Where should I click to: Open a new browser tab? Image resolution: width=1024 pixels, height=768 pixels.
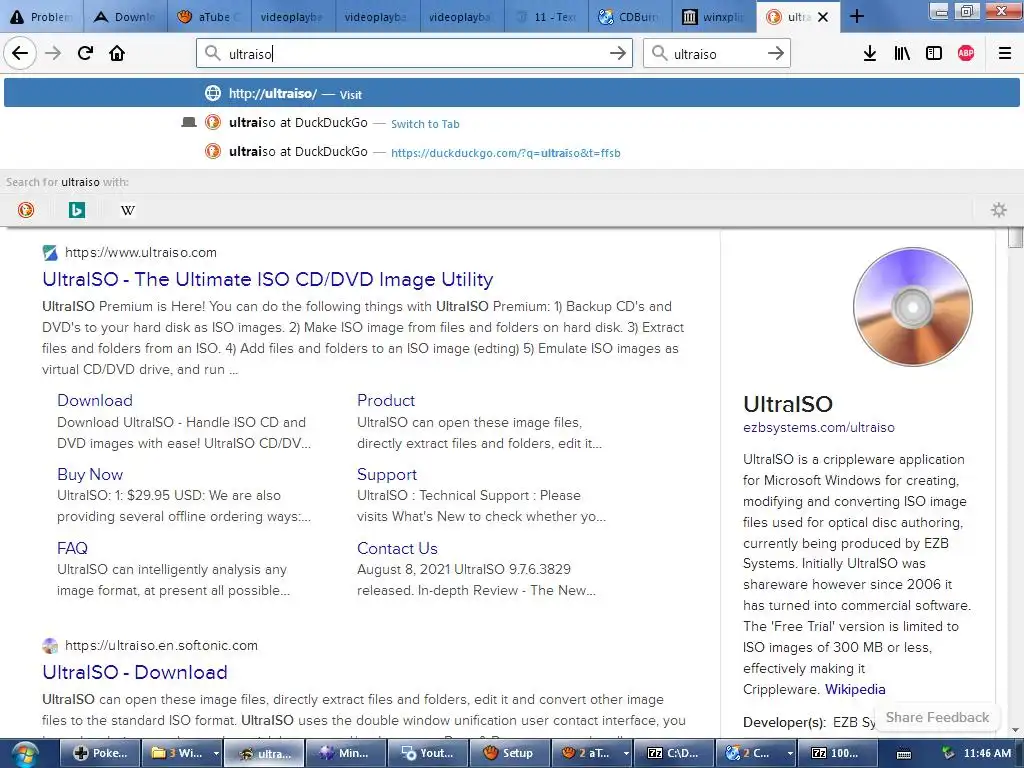[857, 16]
